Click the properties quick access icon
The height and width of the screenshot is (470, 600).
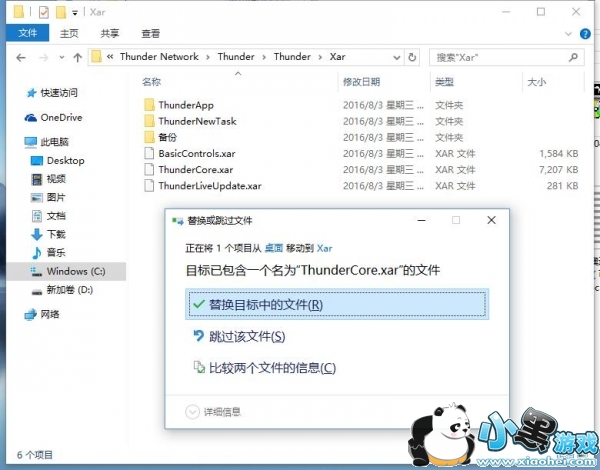tap(44, 12)
